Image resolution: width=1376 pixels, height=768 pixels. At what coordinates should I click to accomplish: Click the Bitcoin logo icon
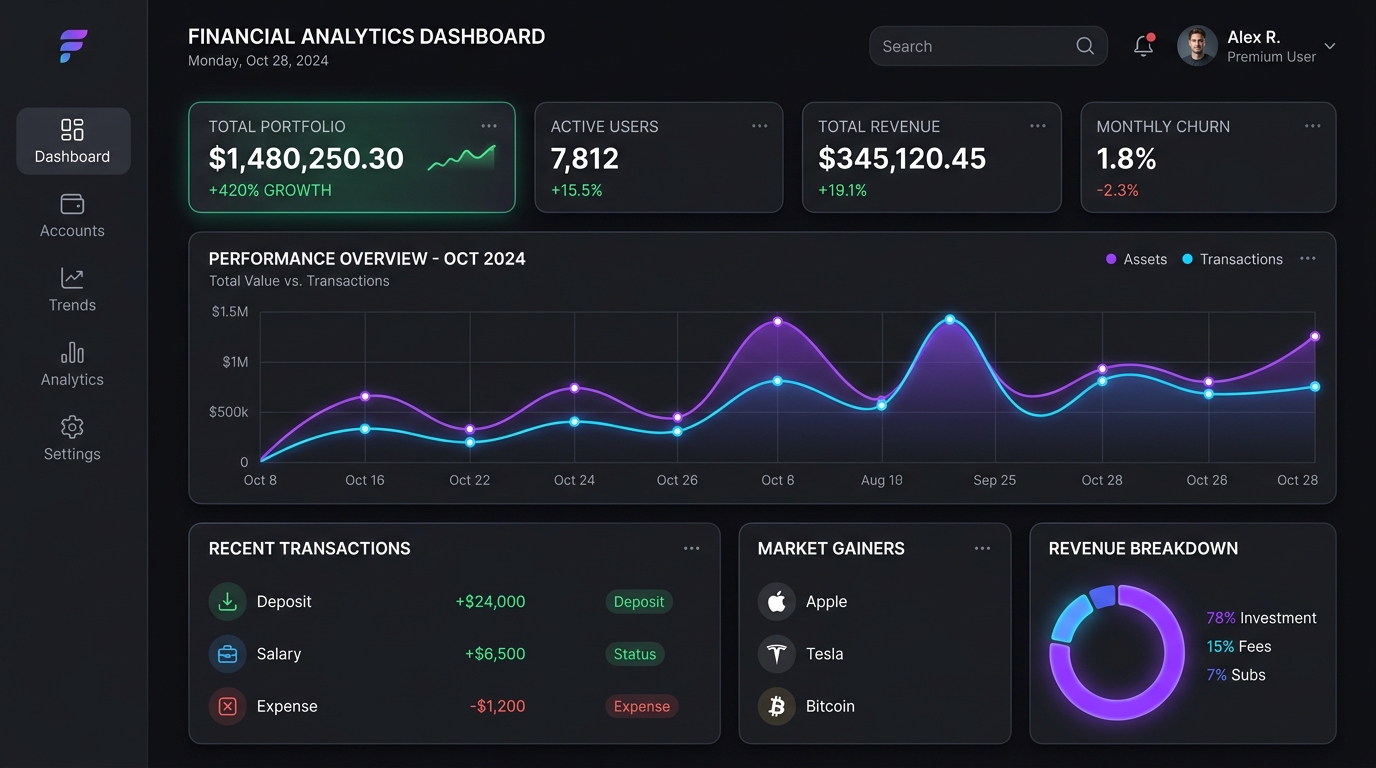[777, 706]
